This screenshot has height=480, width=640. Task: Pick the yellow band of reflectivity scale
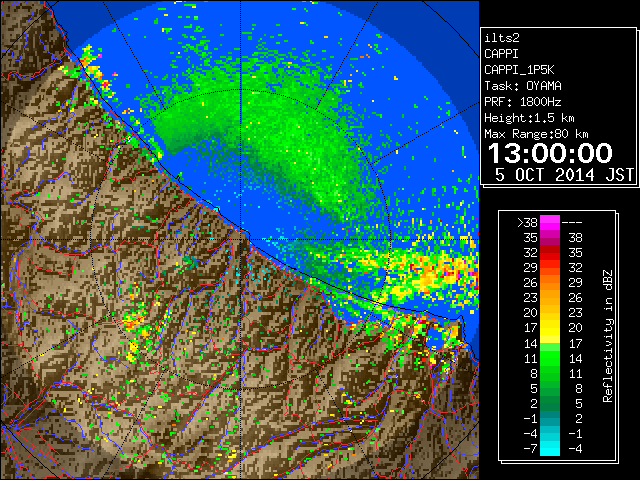(550, 328)
